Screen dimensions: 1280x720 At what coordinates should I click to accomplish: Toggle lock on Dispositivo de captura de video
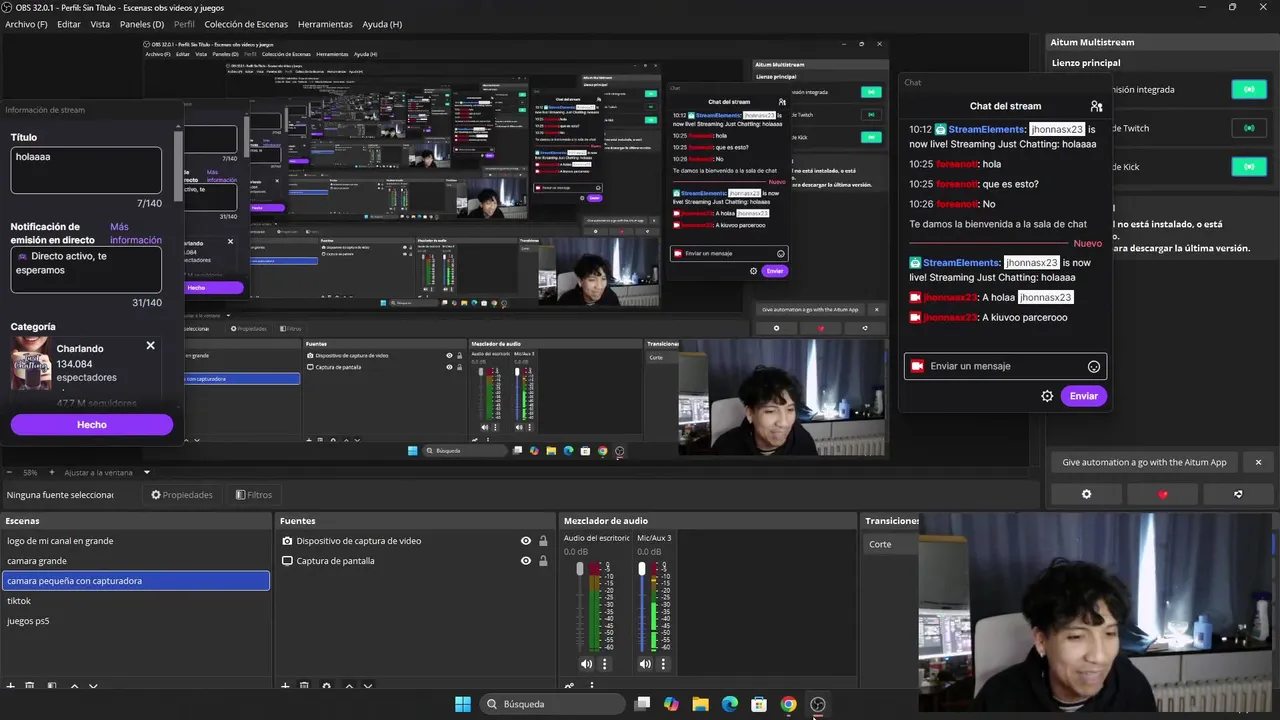[543, 541]
